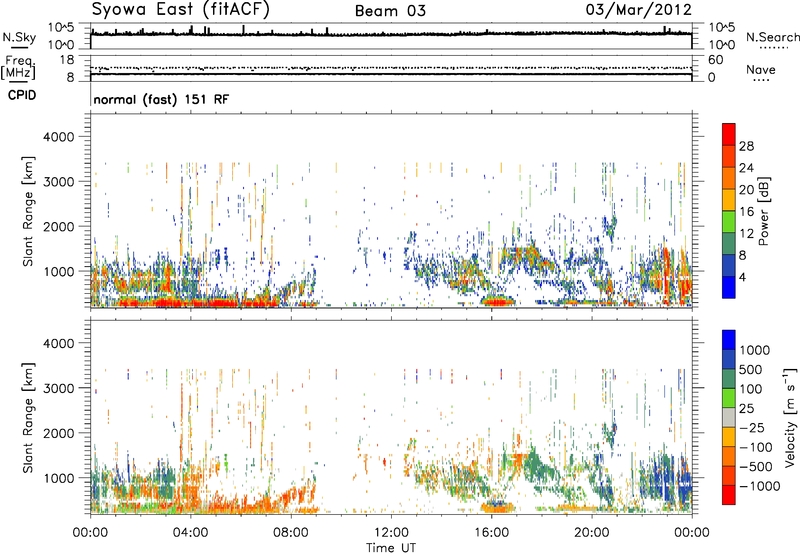Click the 'N.Search' legend label
The image size is (800, 554).
click(772, 37)
